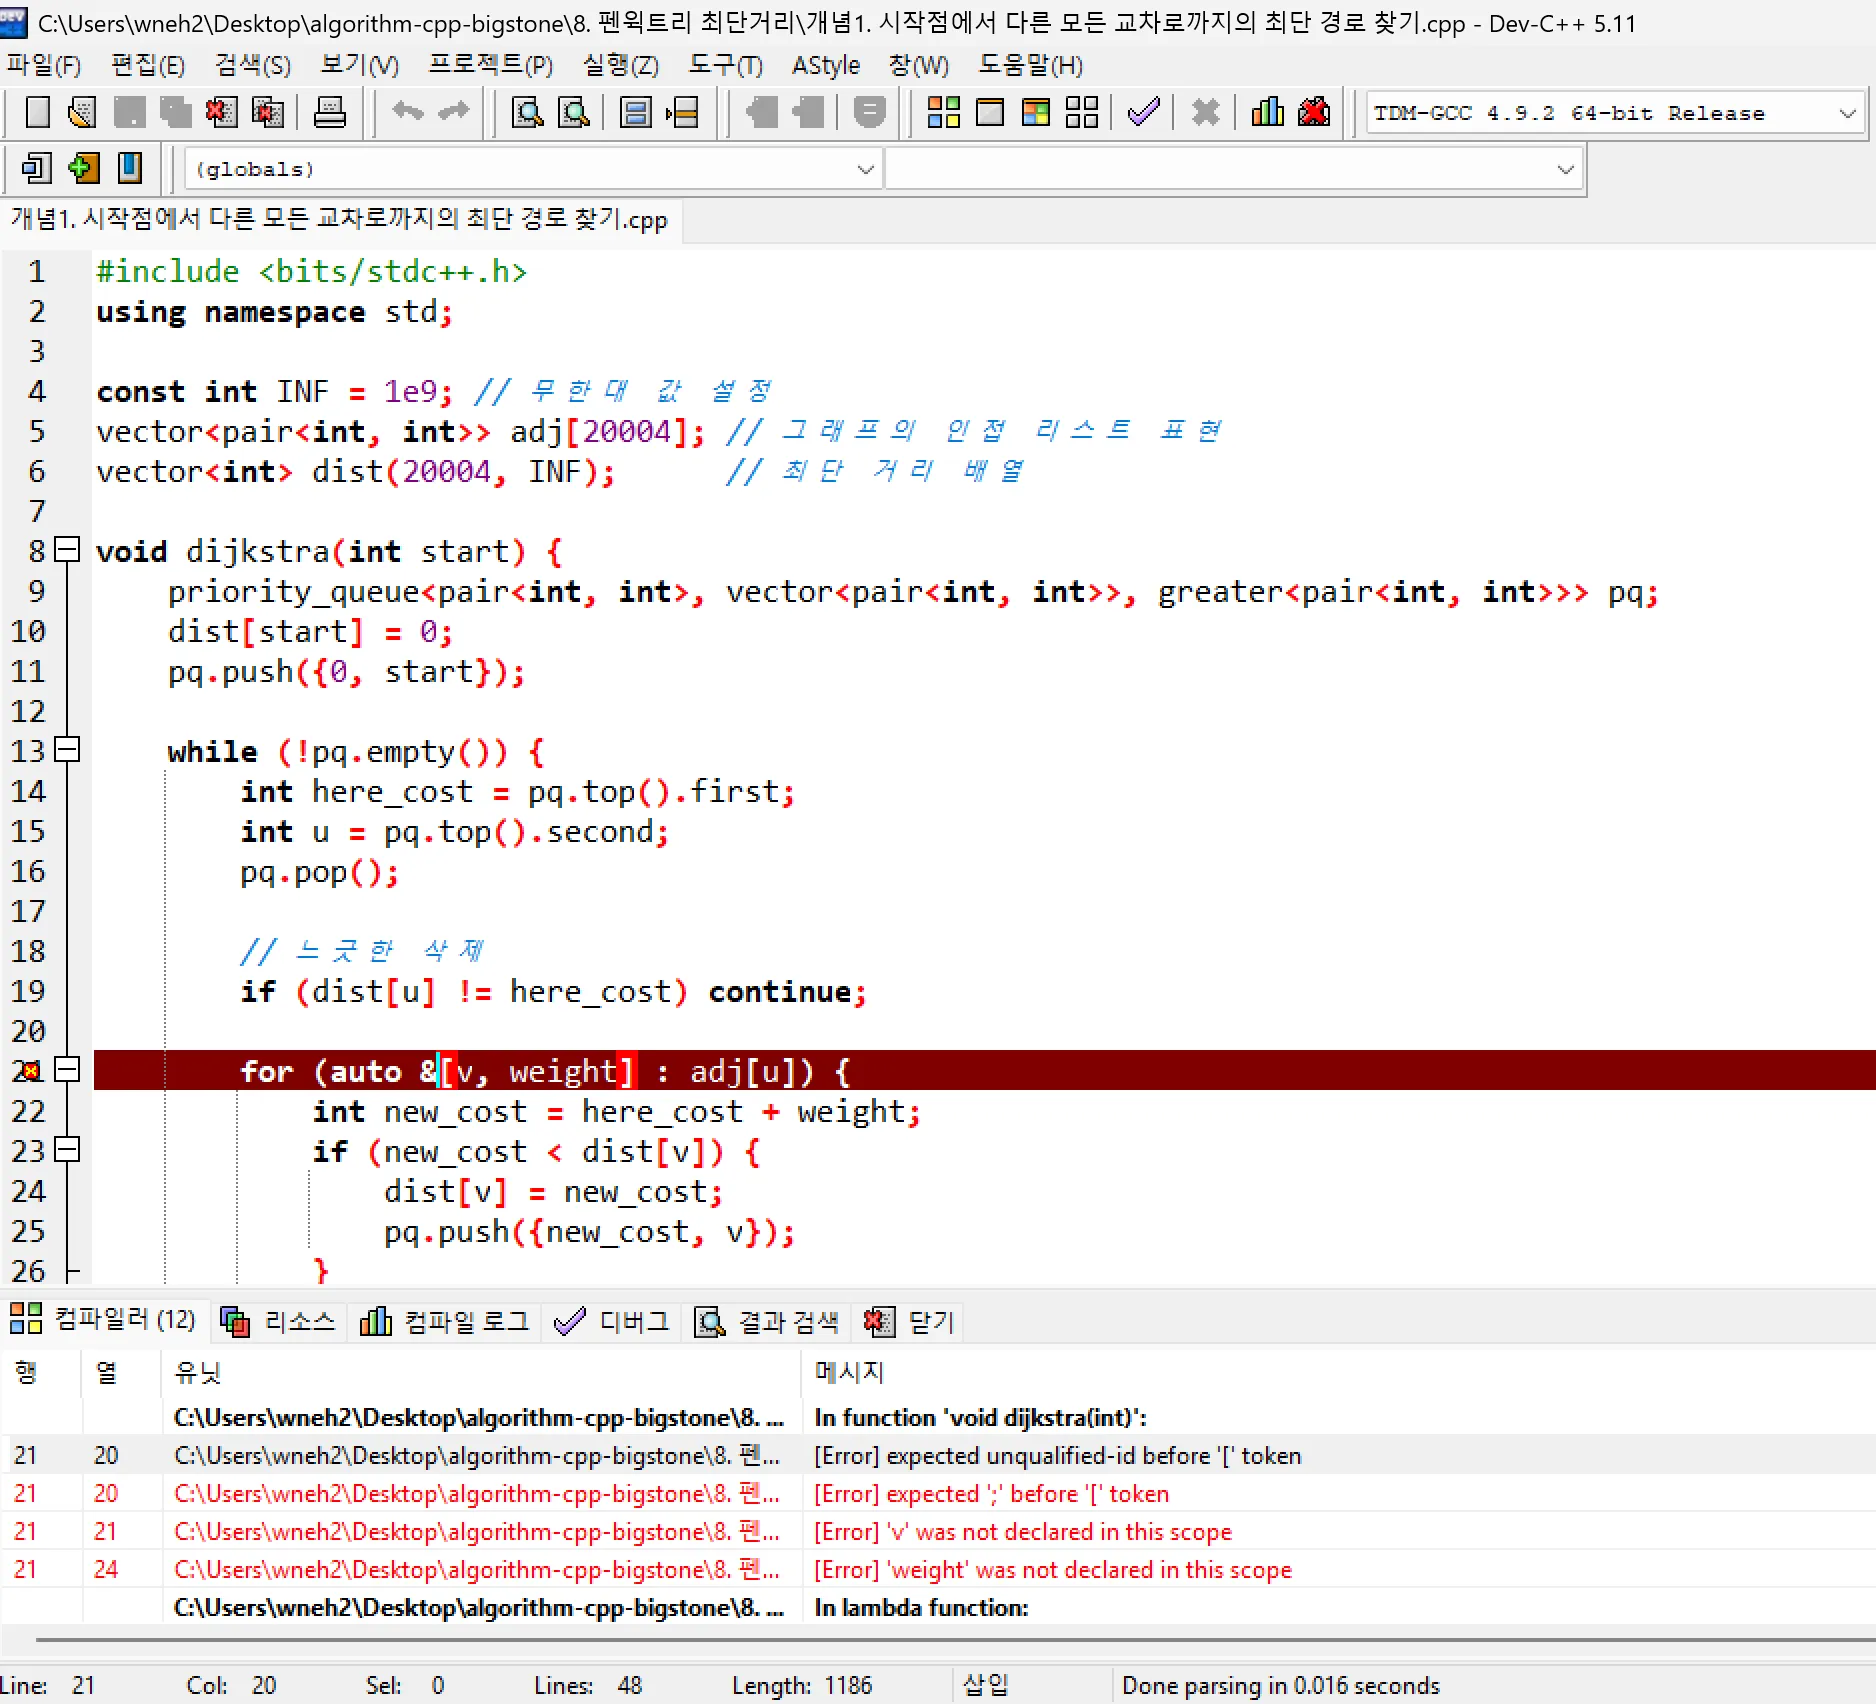Click the Close All files toolbar icon
This screenshot has height=1704, width=1876.
coord(268,112)
